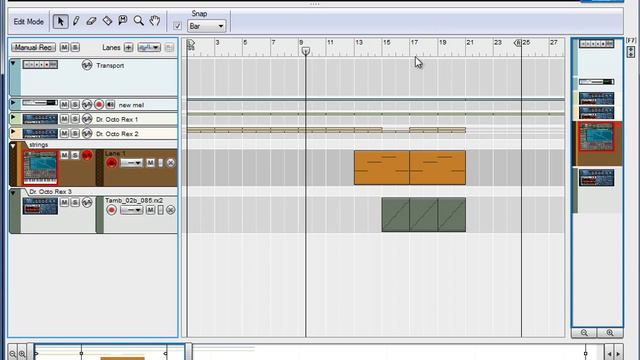Select the first green Tamb clip at bar 15

(x=396, y=215)
